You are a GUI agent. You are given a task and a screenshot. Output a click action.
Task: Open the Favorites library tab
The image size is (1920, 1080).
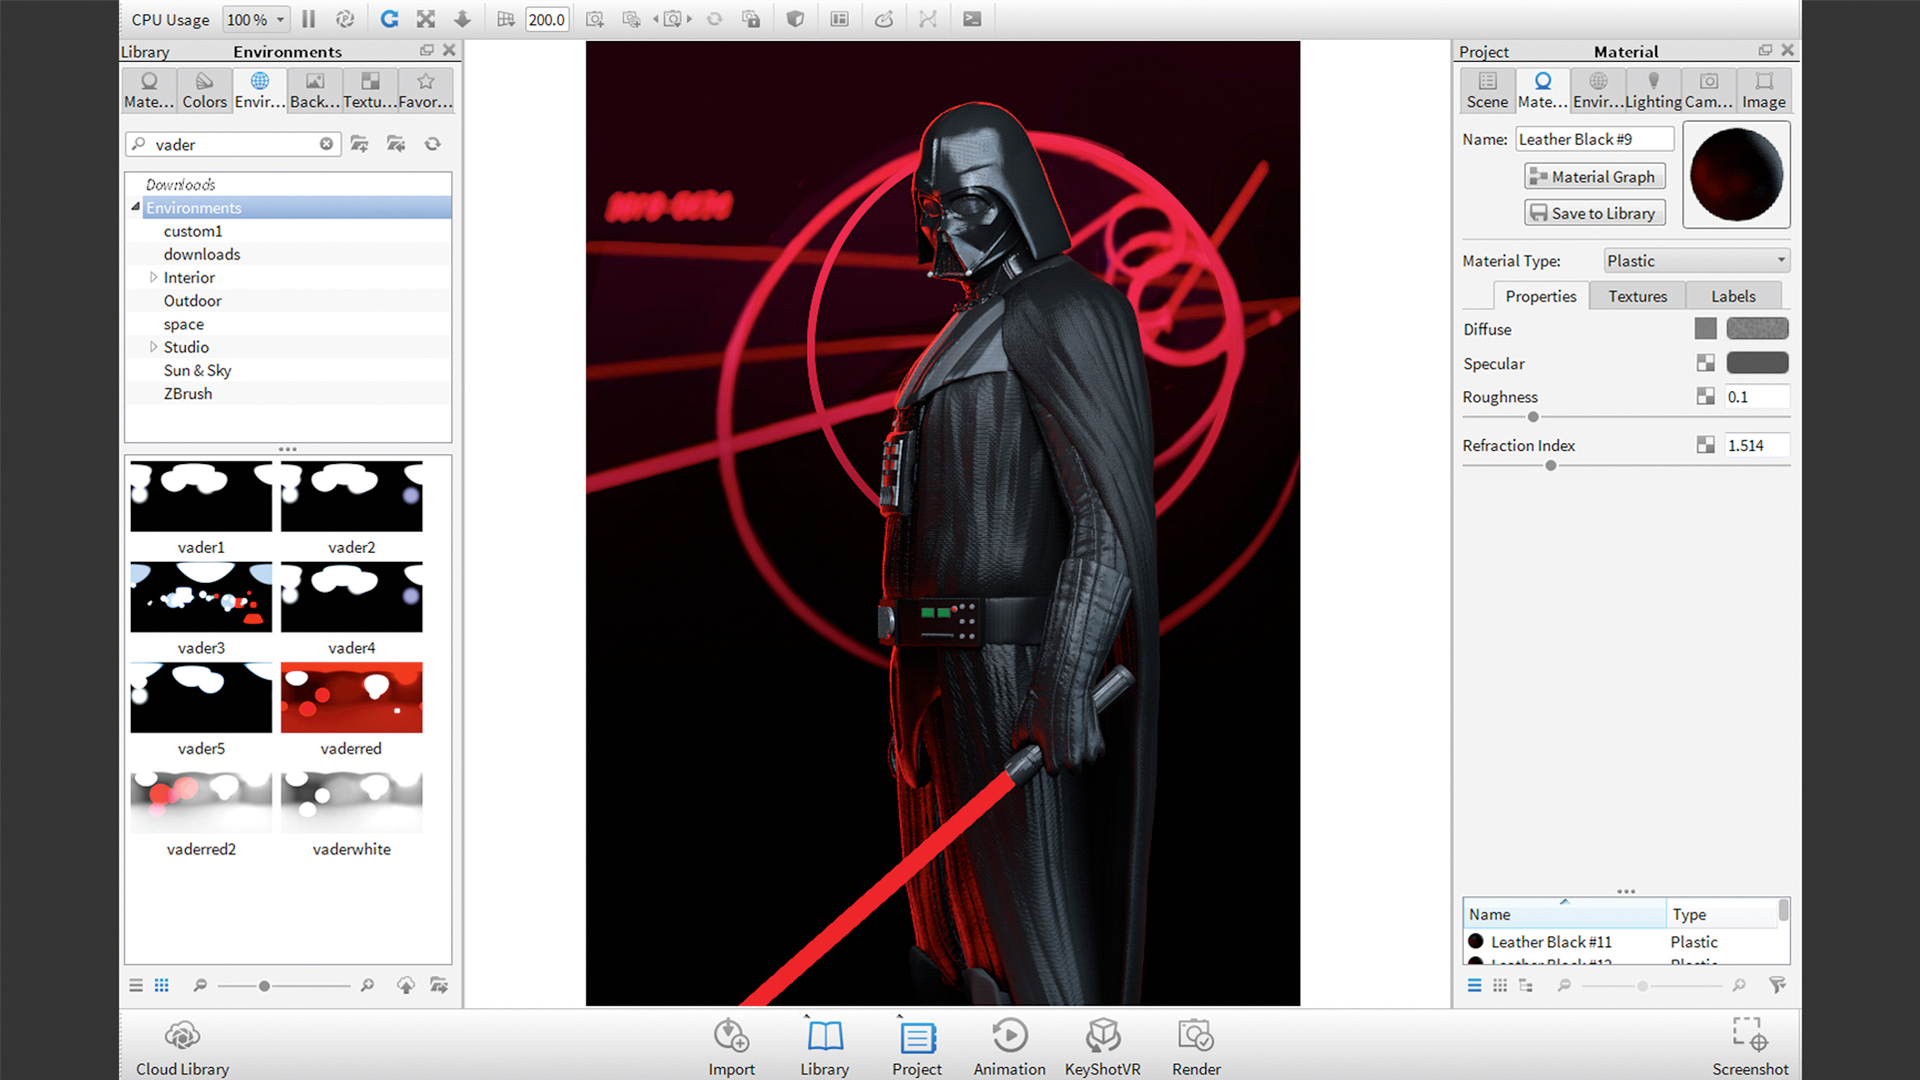point(426,90)
